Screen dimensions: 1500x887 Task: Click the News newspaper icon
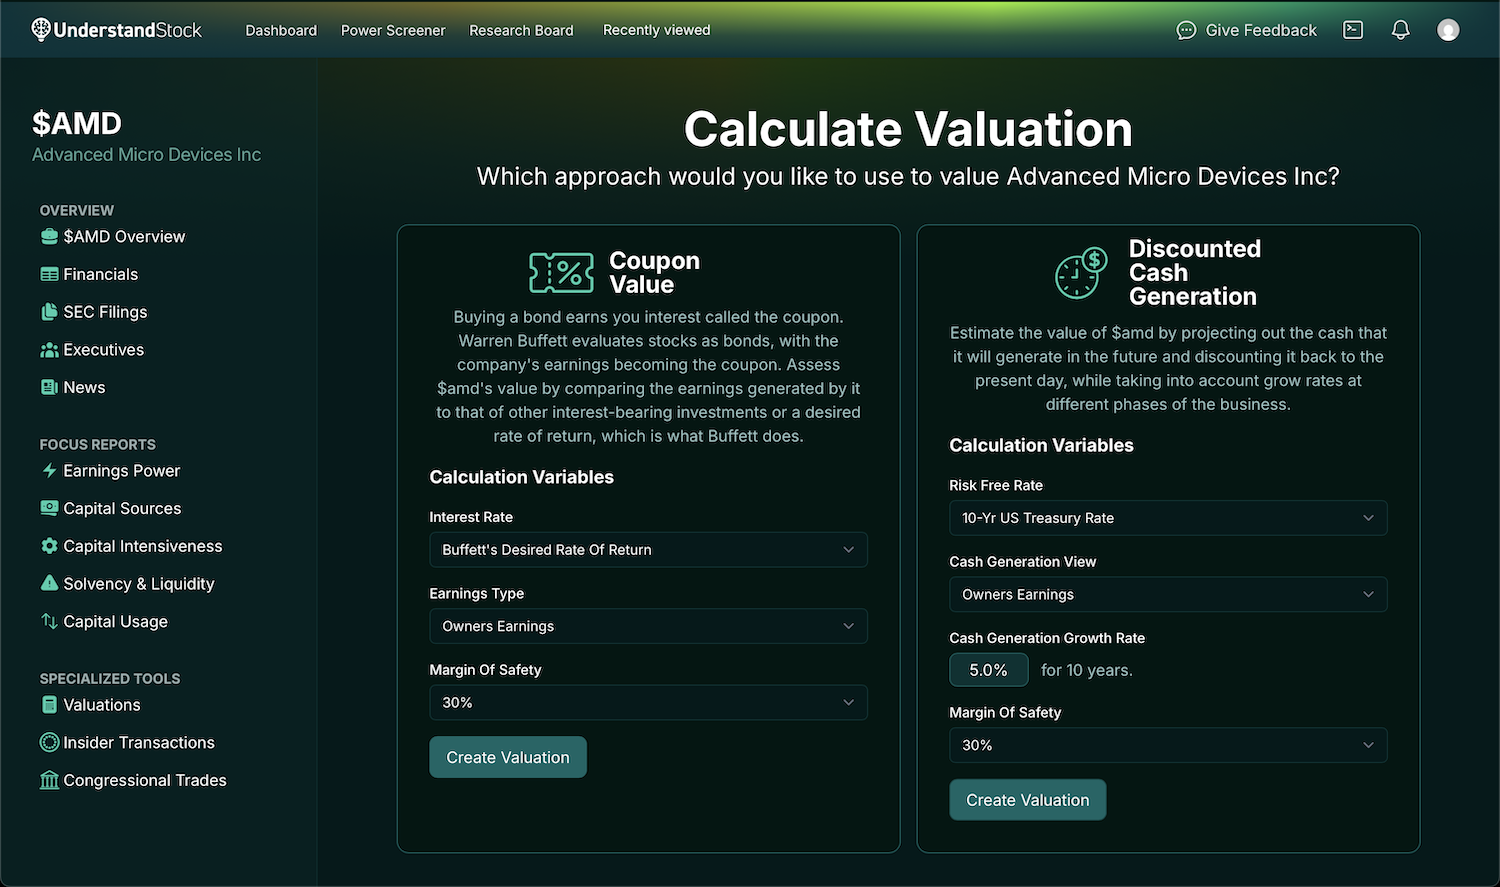point(49,387)
